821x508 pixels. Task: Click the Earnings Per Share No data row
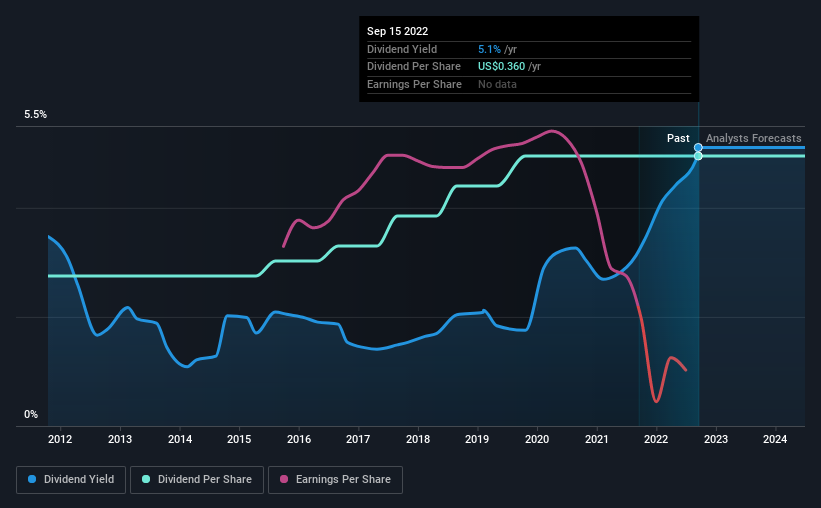click(x=529, y=84)
